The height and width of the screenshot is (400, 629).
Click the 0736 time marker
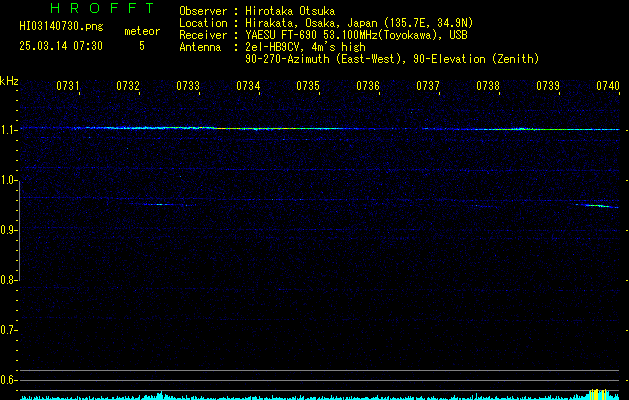pyautogui.click(x=368, y=86)
